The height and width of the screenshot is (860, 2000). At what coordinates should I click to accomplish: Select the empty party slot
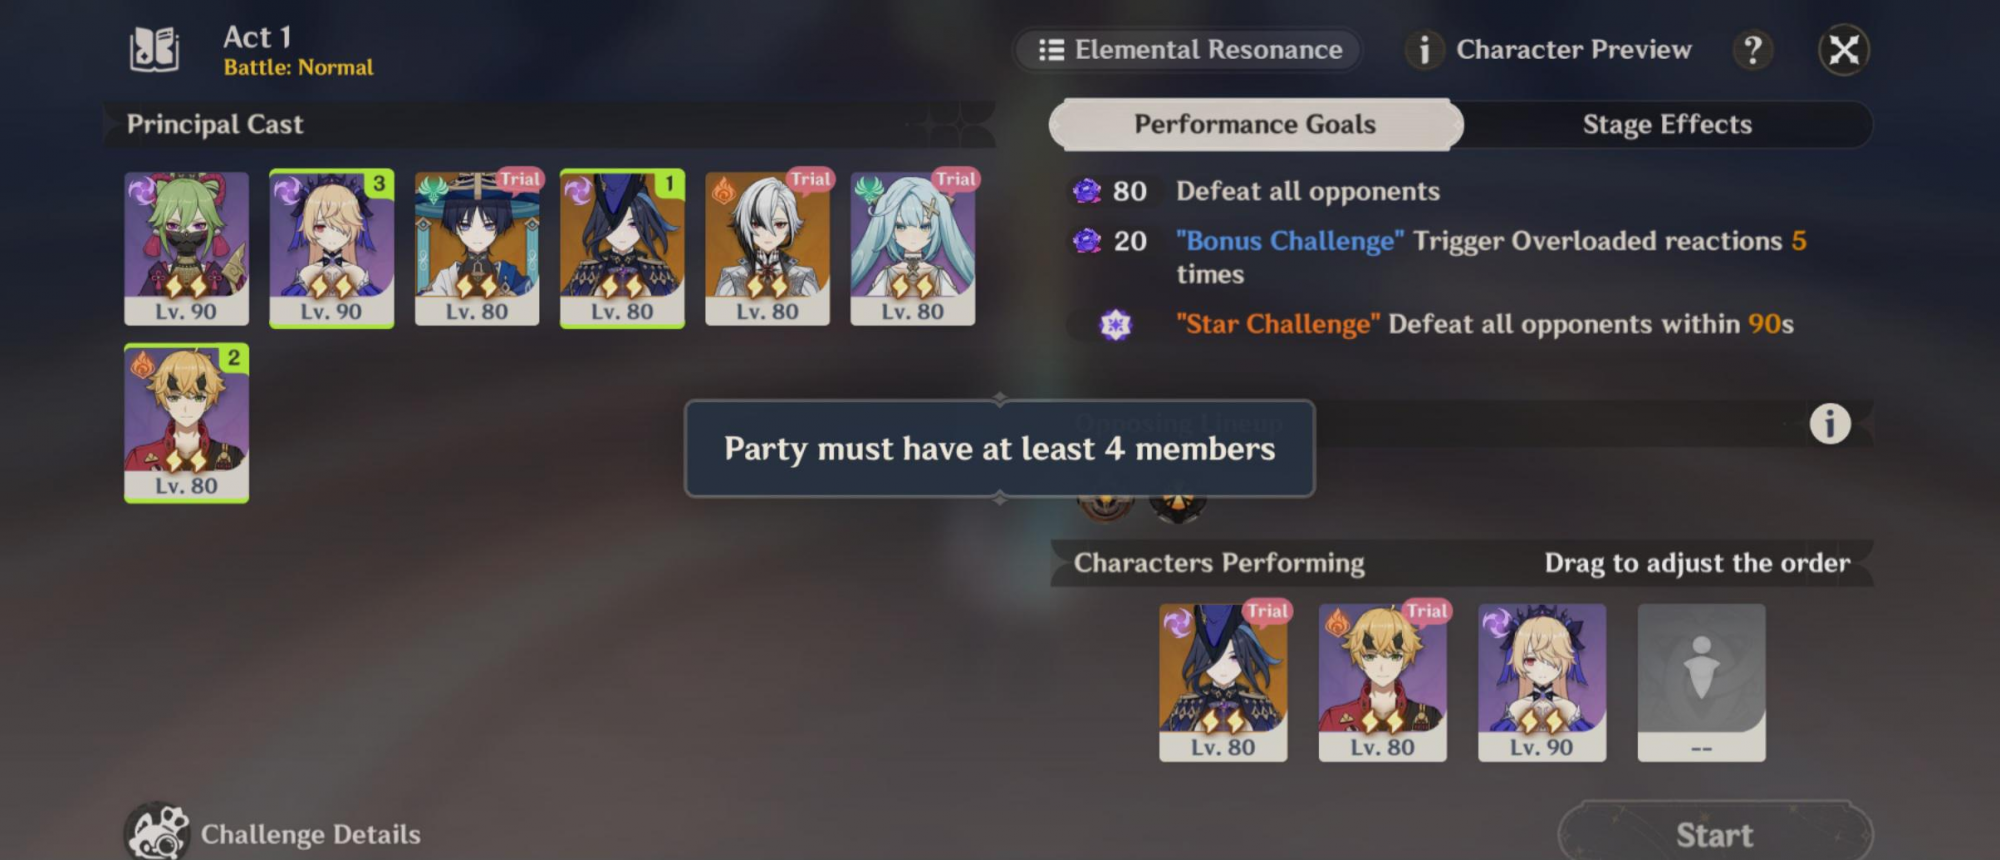[x=1701, y=682]
